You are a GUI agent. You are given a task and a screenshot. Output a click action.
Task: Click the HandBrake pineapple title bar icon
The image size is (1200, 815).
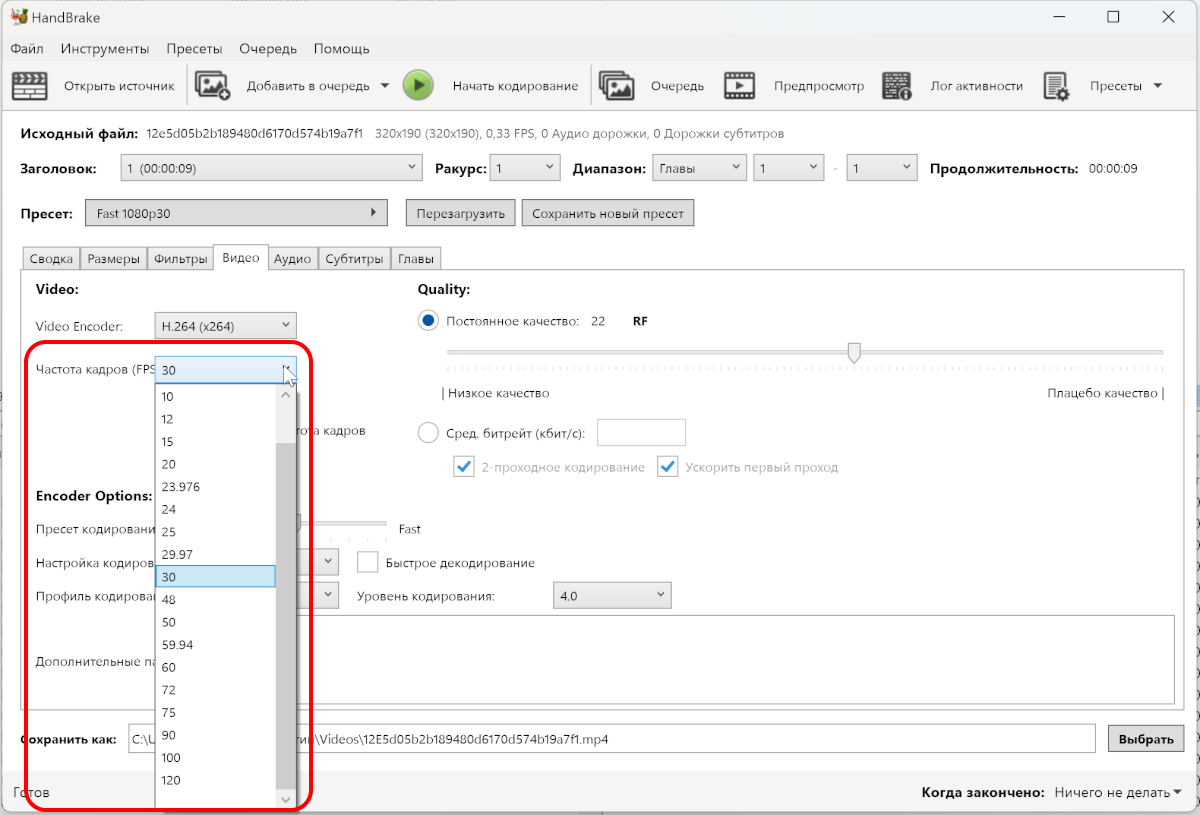[x=19, y=17]
